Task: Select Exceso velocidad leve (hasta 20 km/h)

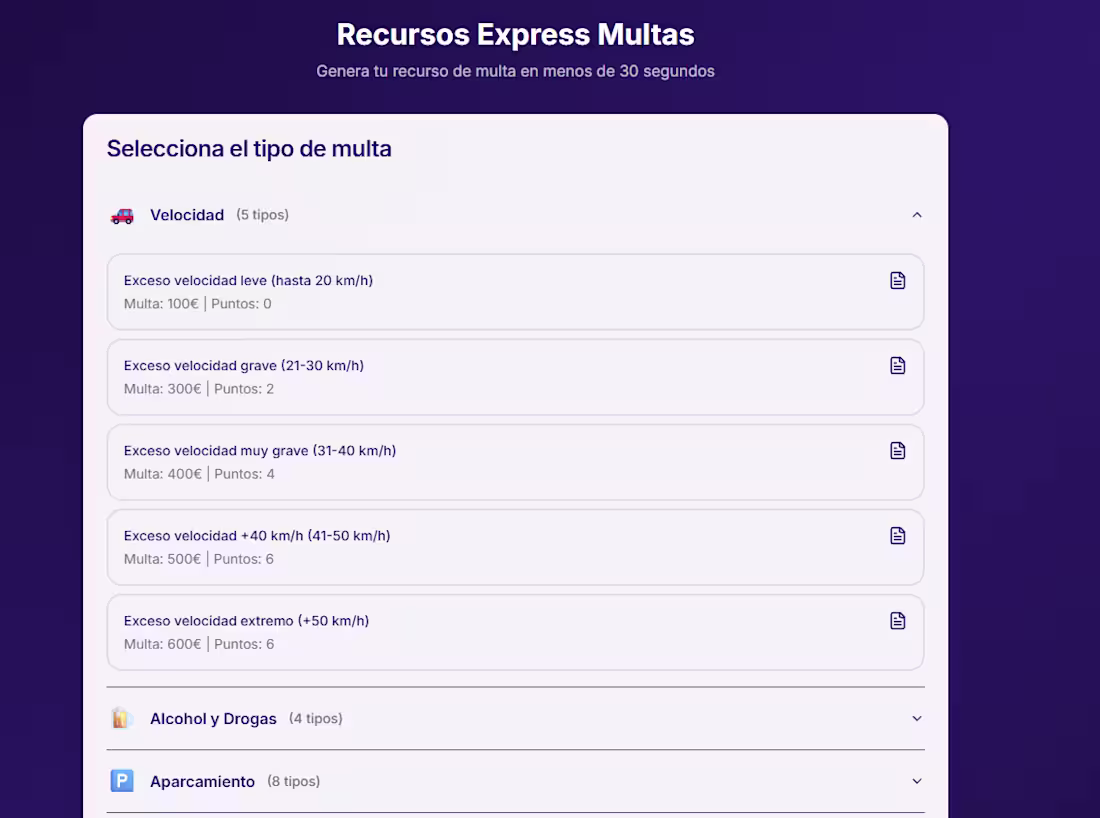Action: [515, 292]
